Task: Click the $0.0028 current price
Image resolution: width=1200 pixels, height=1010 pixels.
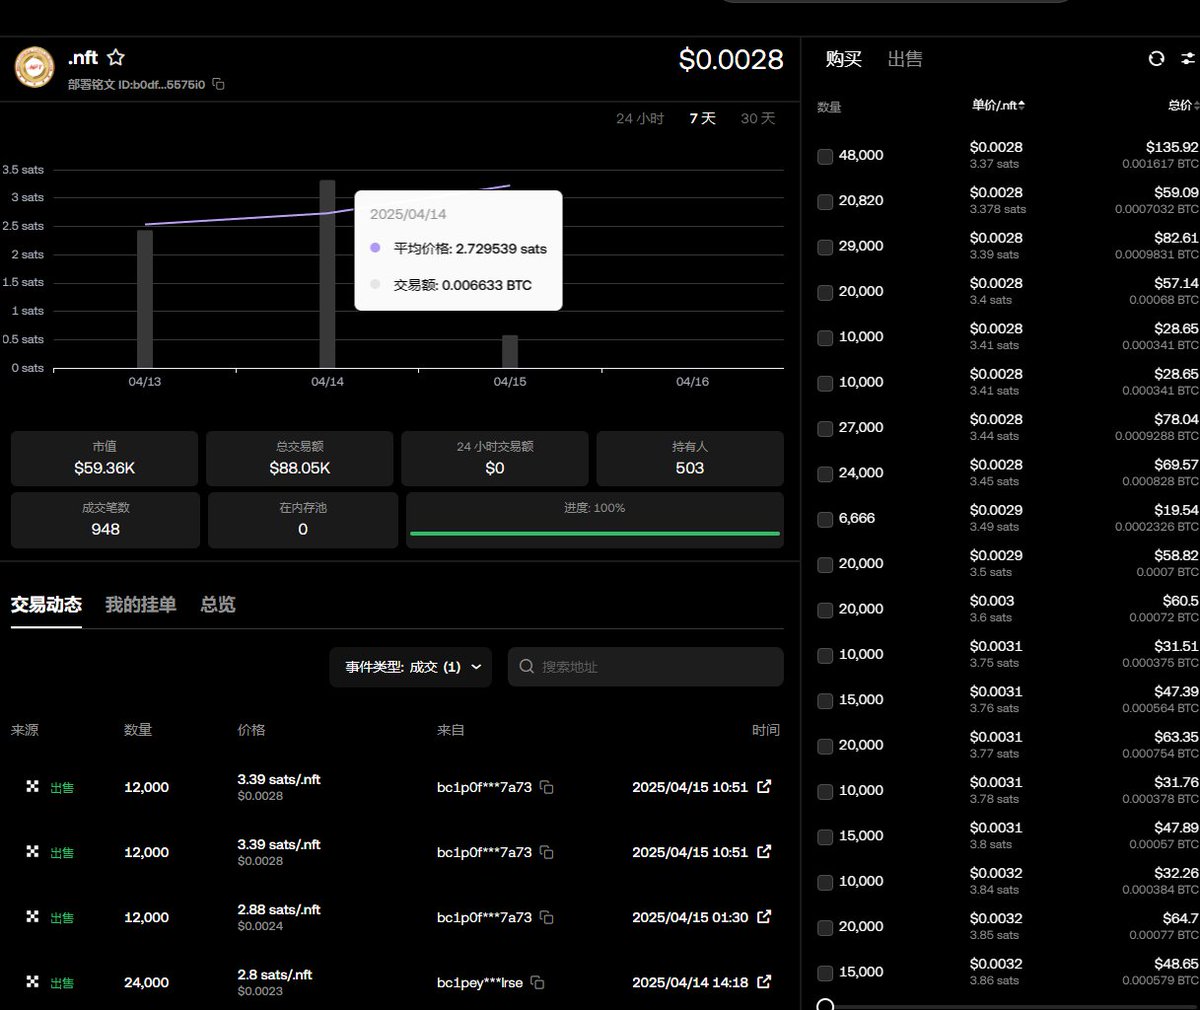Action: point(731,60)
